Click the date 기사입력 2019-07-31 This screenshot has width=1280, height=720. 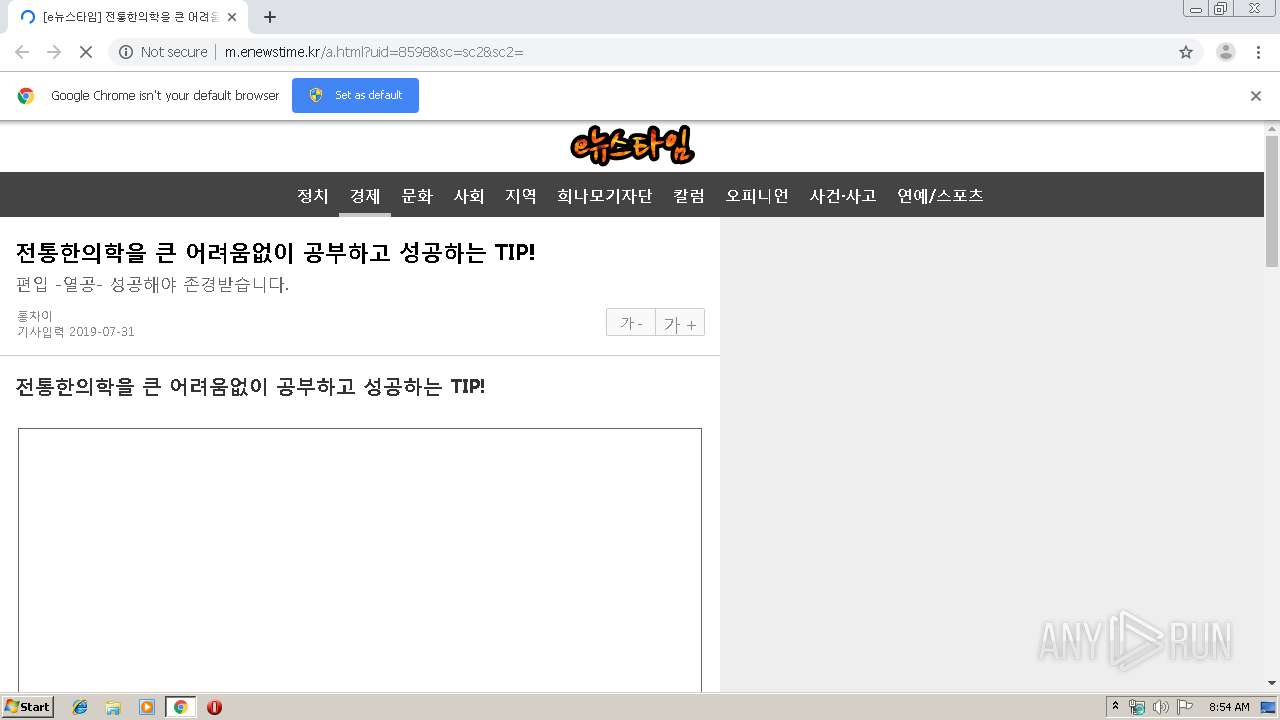pos(75,332)
